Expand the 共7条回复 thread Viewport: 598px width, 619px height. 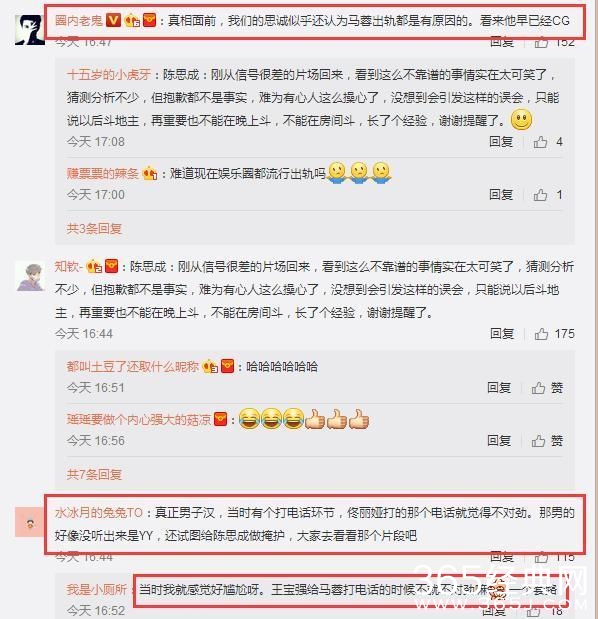(x=94, y=474)
